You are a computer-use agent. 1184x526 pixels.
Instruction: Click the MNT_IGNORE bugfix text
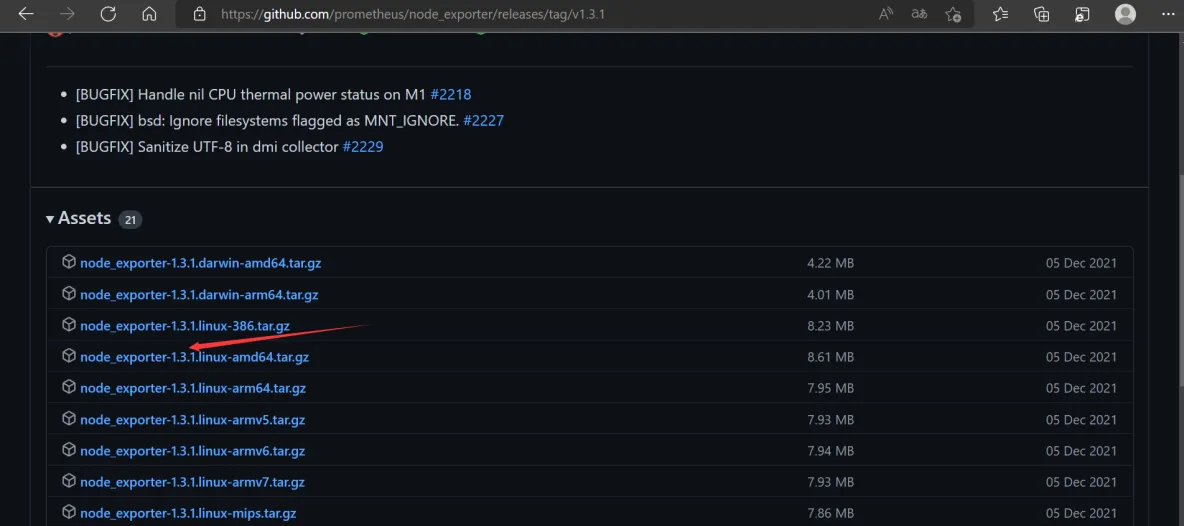click(267, 120)
